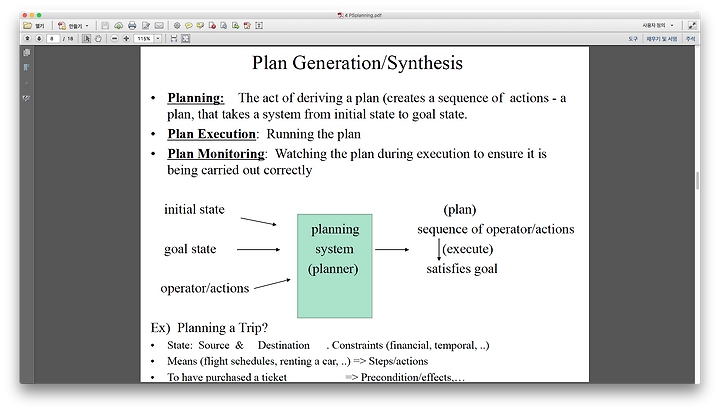Viewport: 720px width, 412px height.
Task: Click the scrolling page view icon
Action: coord(259,26)
